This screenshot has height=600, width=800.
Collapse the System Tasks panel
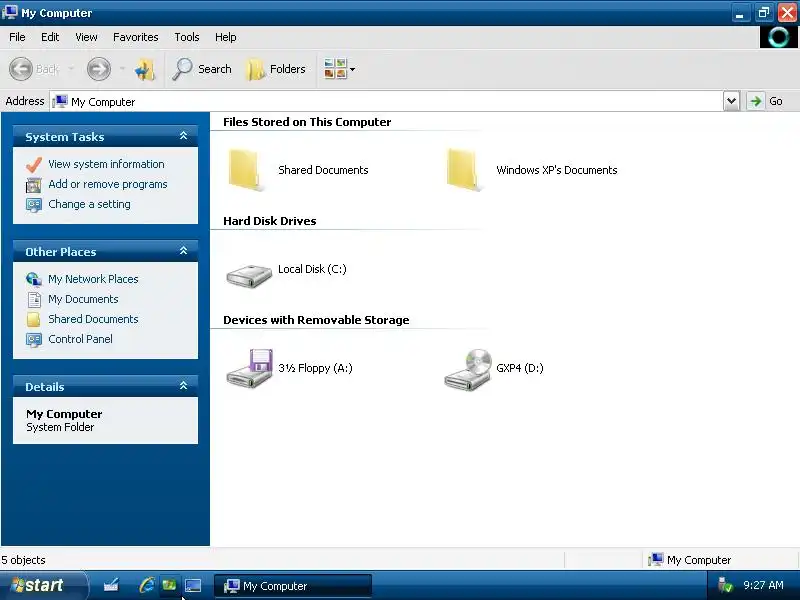pyautogui.click(x=184, y=136)
